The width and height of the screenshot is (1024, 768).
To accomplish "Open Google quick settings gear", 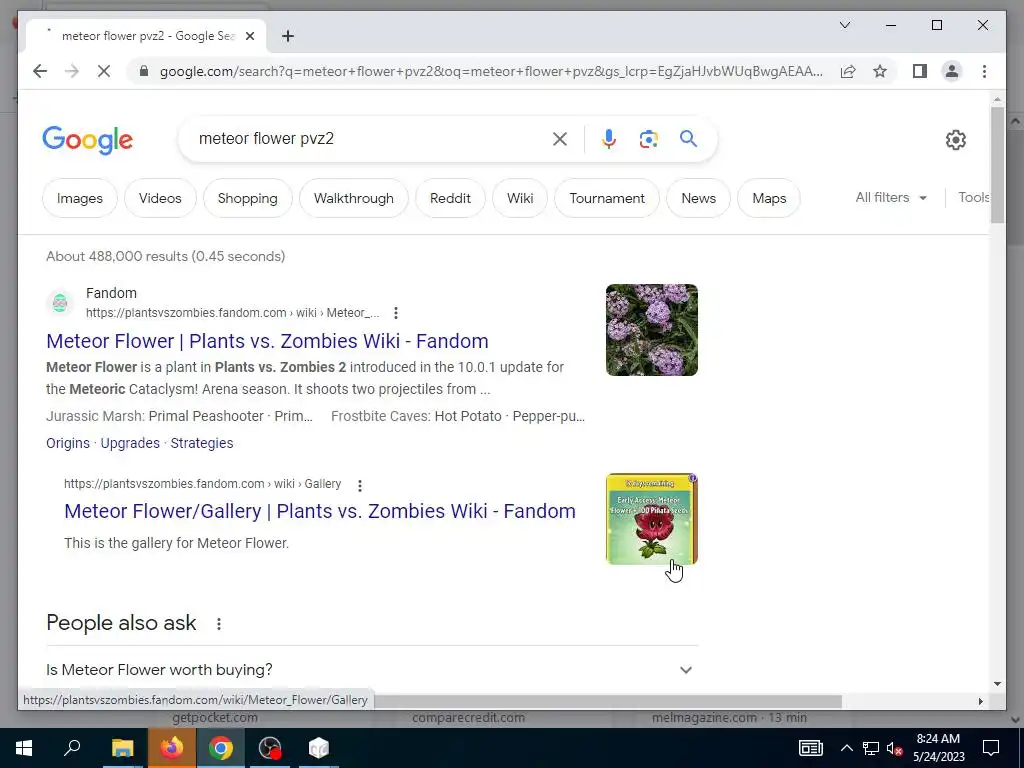I will [955, 140].
